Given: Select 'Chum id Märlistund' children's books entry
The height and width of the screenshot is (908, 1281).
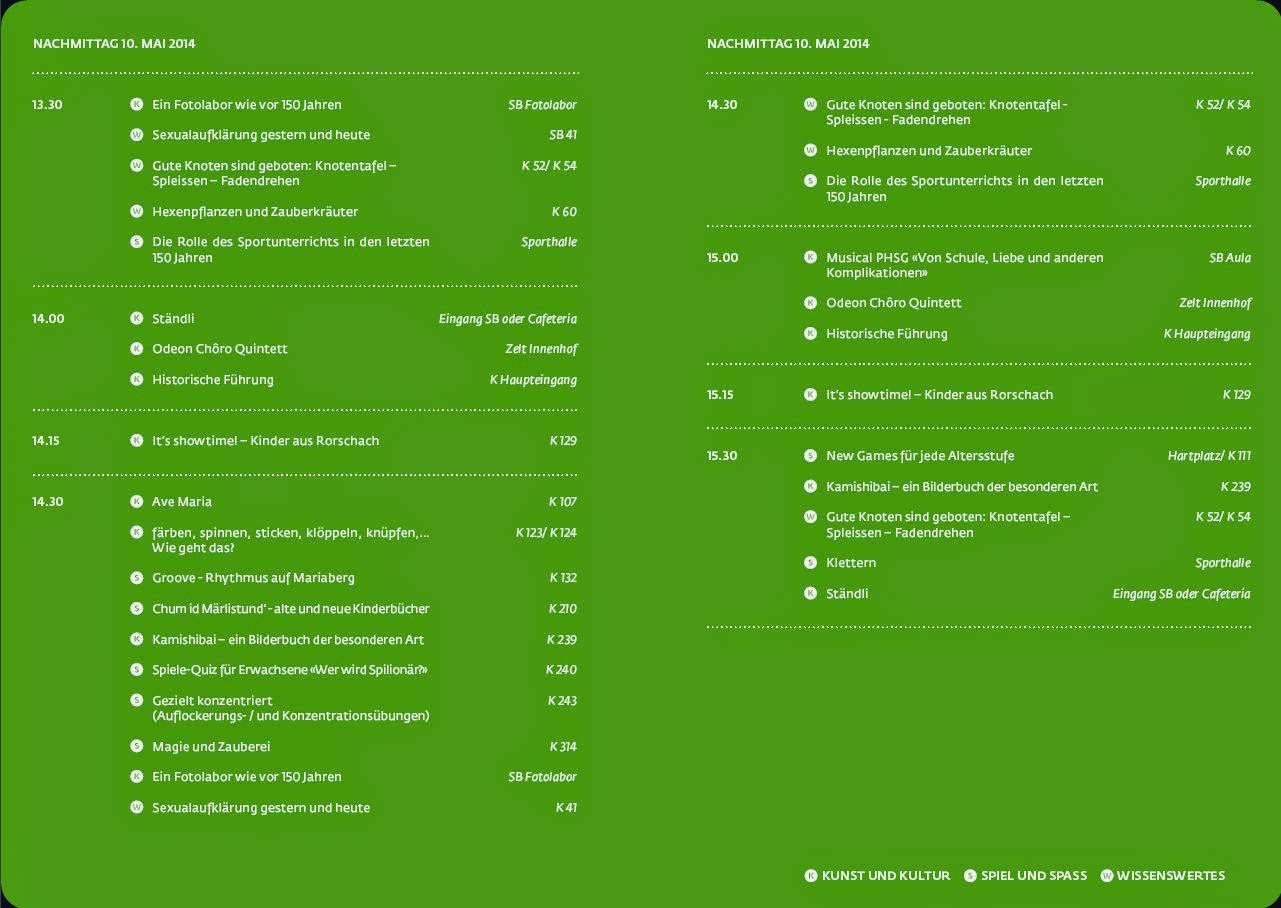Looking at the screenshot, I should point(290,609).
